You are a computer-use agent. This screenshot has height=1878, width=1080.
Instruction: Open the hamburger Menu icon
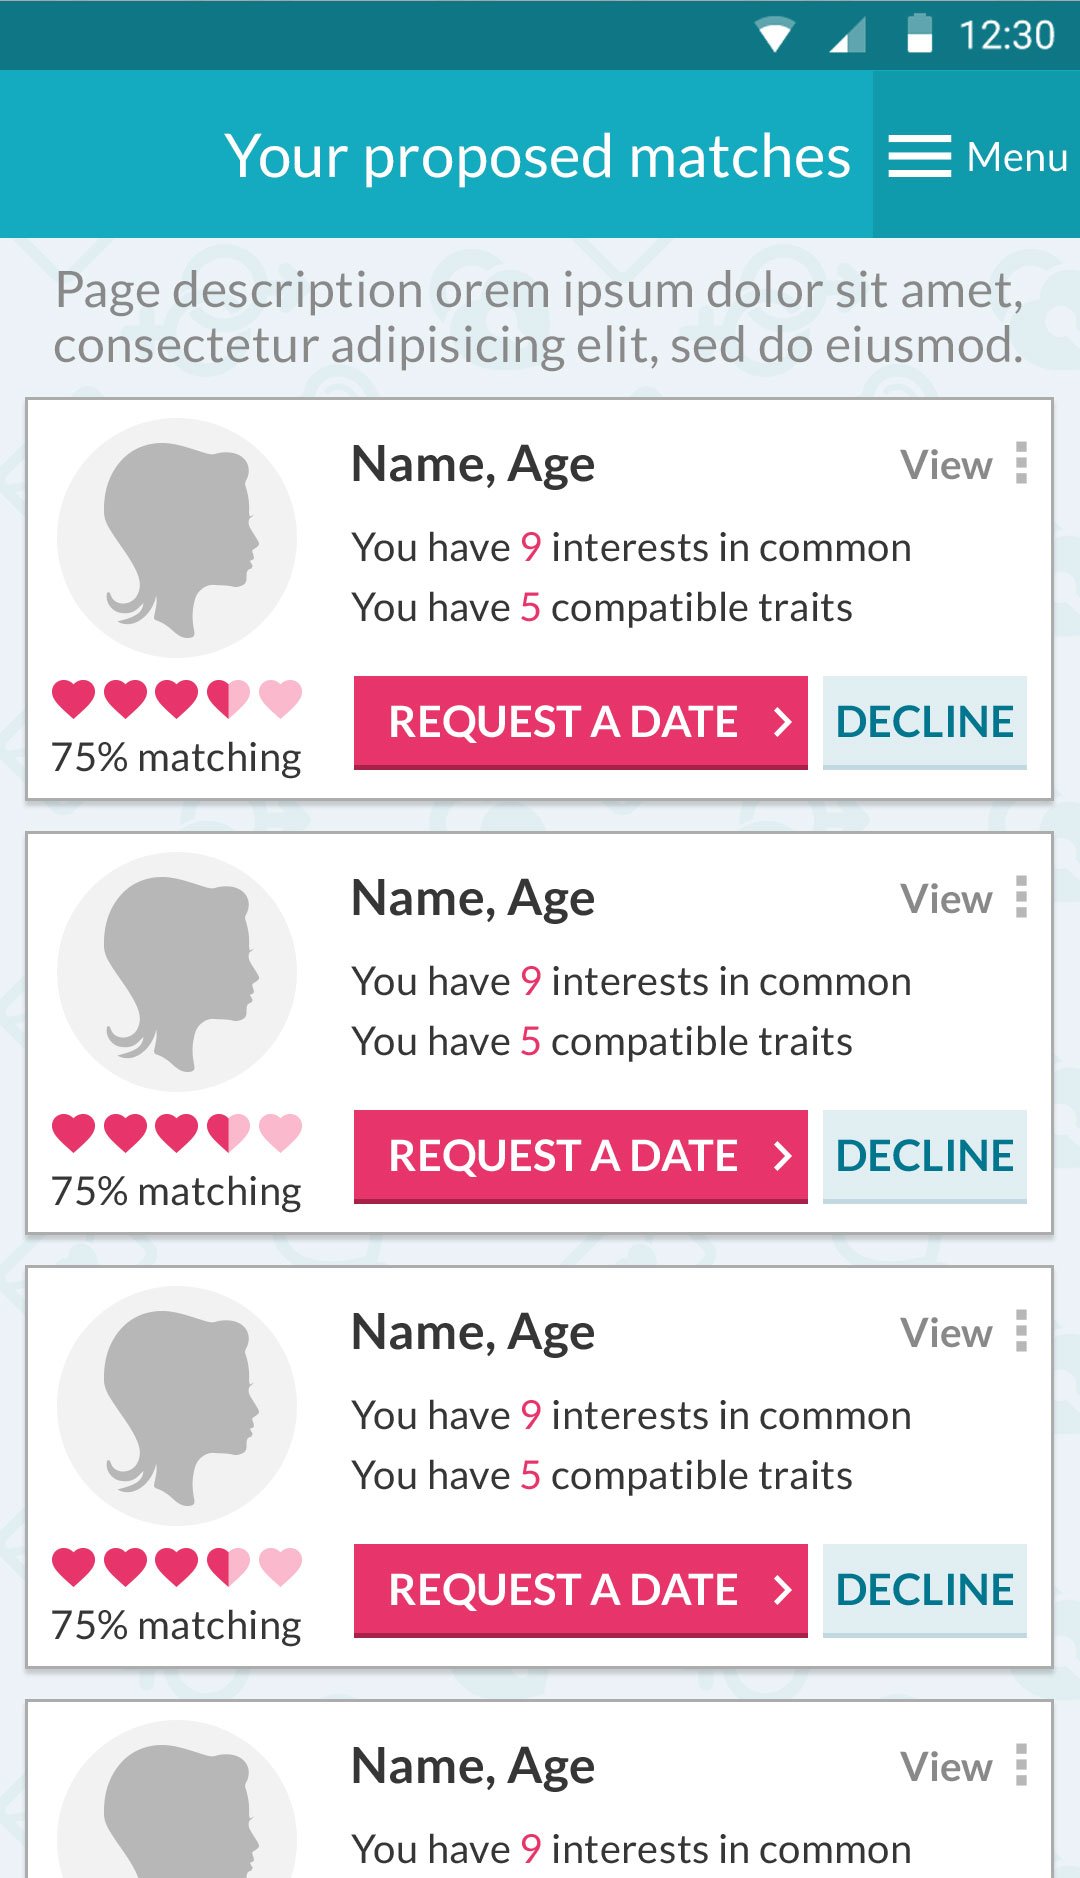click(x=919, y=156)
